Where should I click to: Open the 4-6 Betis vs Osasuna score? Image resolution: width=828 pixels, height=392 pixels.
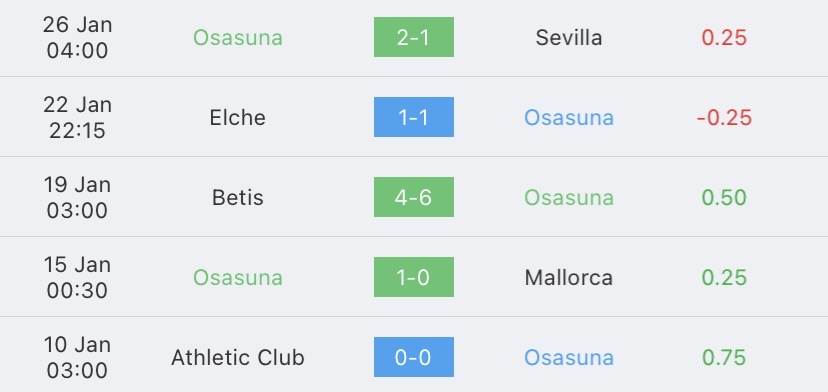pos(413,197)
